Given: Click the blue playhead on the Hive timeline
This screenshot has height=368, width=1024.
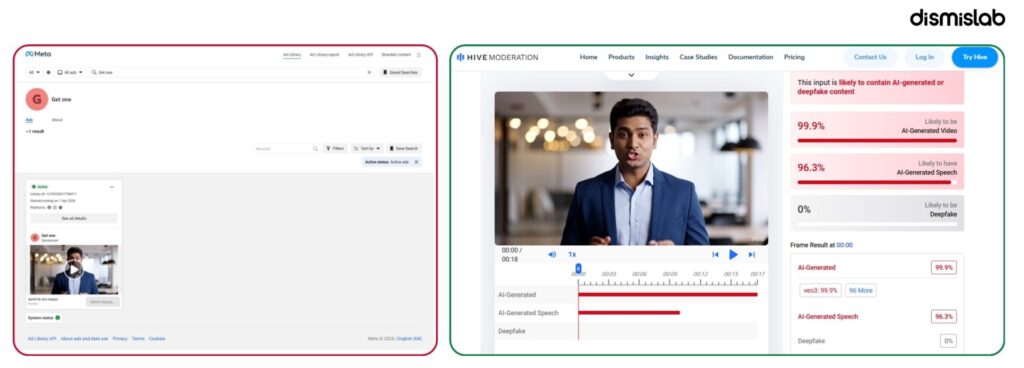Looking at the screenshot, I should [x=578, y=268].
